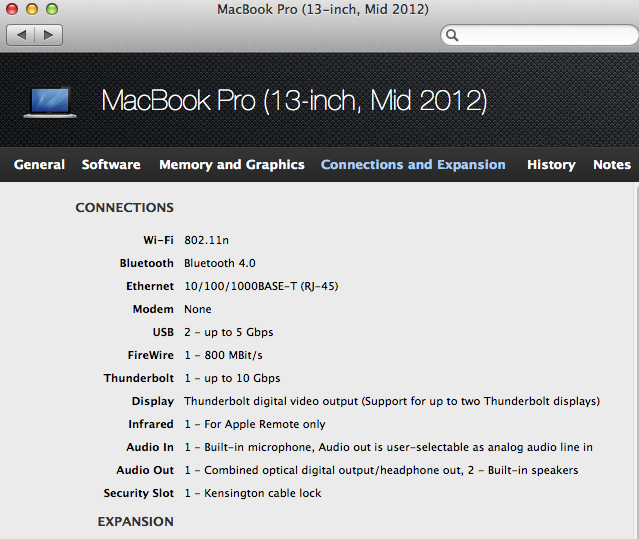Image resolution: width=639 pixels, height=539 pixels.
Task: Click the Infrared label
Action: 151,424
